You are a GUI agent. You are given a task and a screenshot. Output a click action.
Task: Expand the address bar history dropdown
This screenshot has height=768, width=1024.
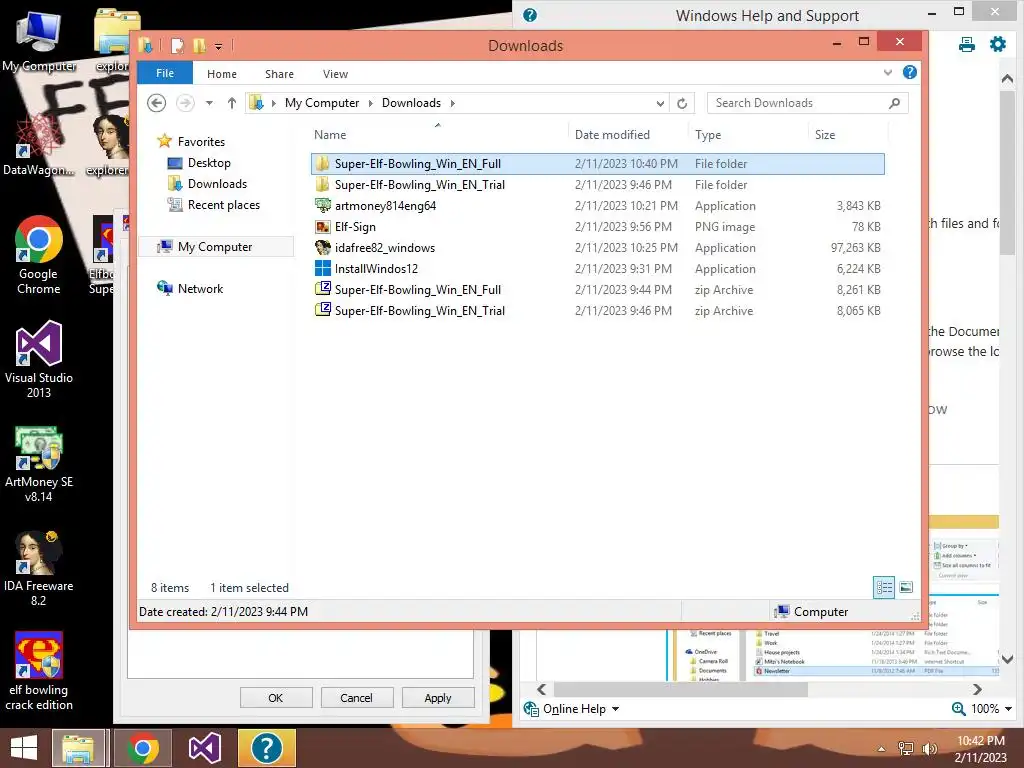coord(660,103)
